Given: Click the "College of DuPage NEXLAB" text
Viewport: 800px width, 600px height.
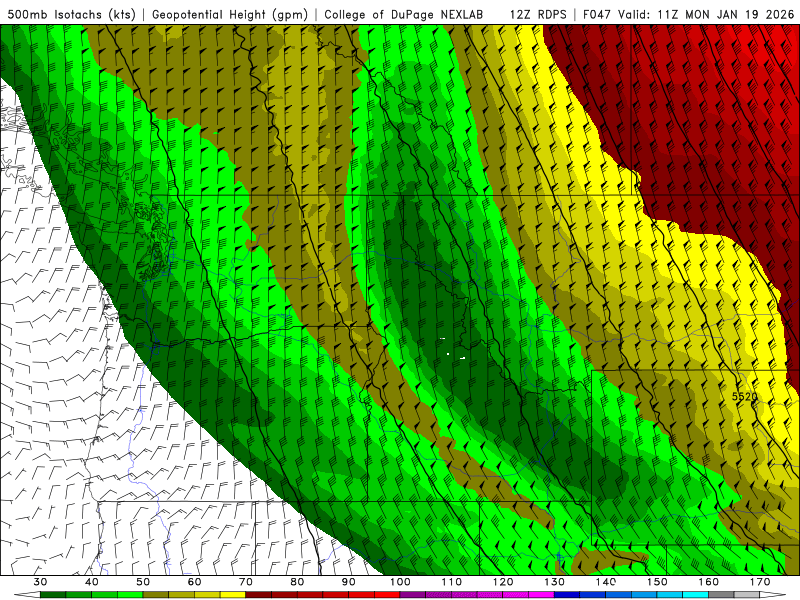Looking at the screenshot, I should point(403,14).
